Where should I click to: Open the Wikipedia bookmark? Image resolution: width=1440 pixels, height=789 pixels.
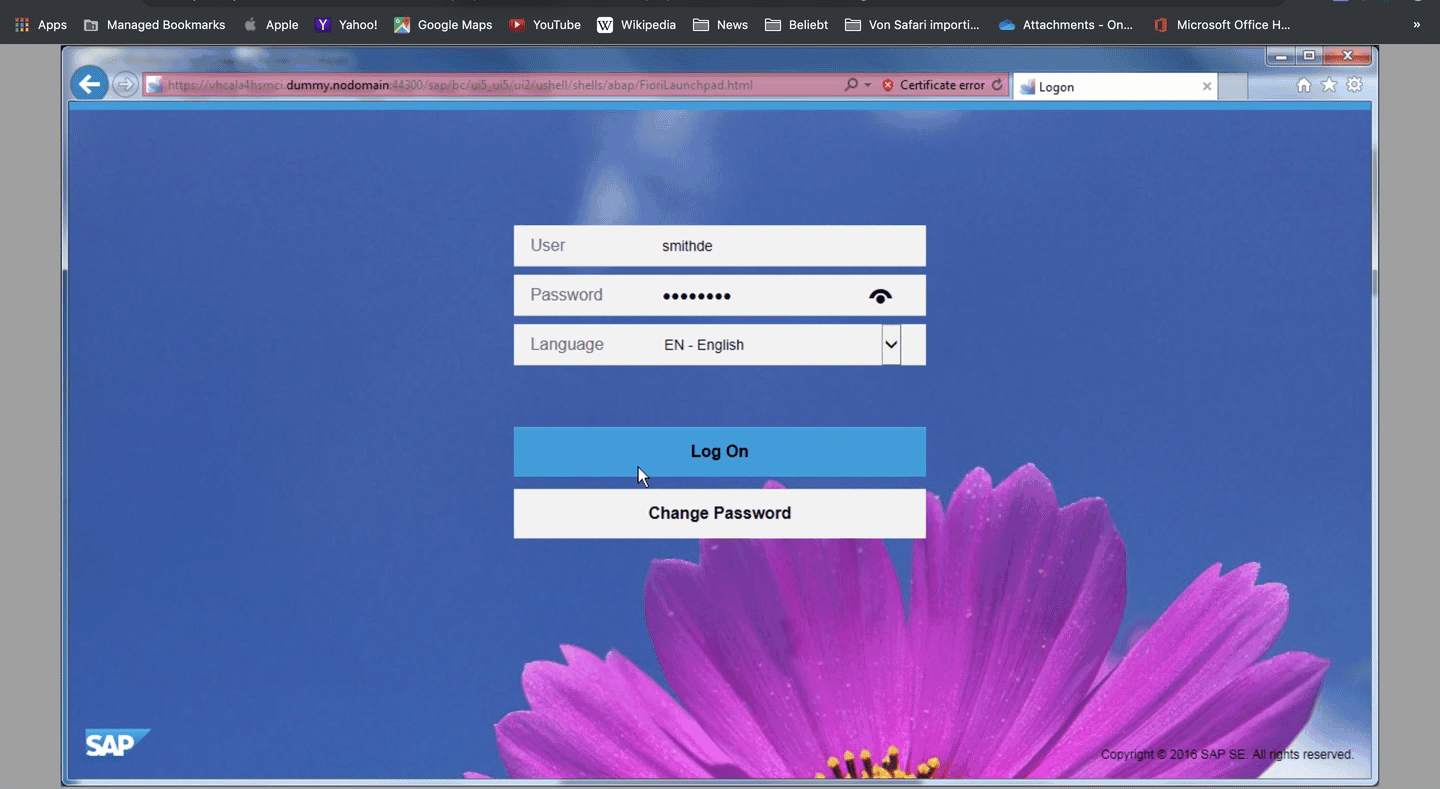pyautogui.click(x=636, y=25)
